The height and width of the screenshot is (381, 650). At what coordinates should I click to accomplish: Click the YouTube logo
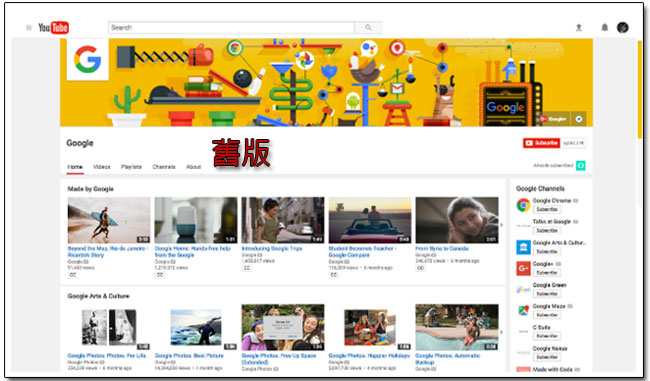coord(53,28)
